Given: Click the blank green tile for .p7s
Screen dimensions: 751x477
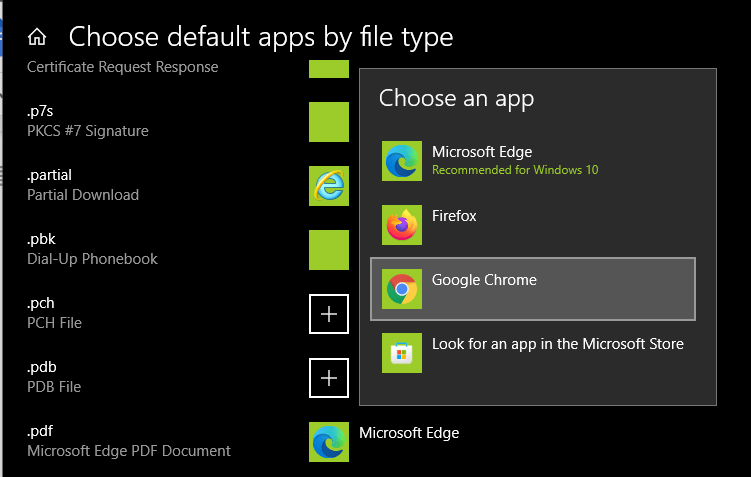Looking at the screenshot, I should tap(329, 122).
